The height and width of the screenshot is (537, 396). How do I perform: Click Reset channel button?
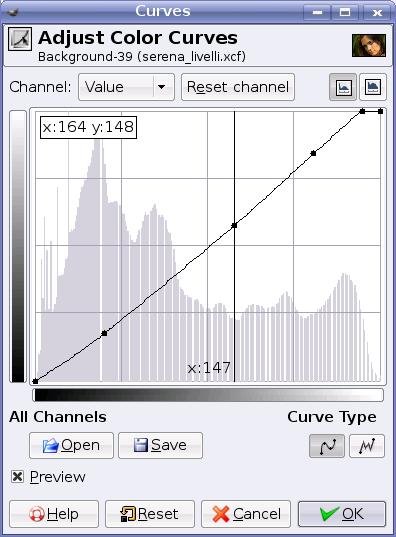point(238,87)
